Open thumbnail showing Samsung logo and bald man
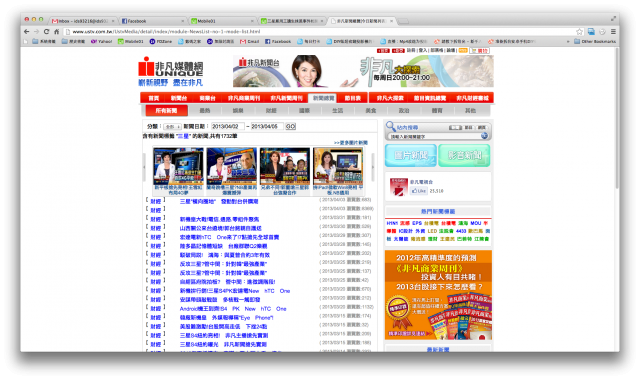 [231, 167]
